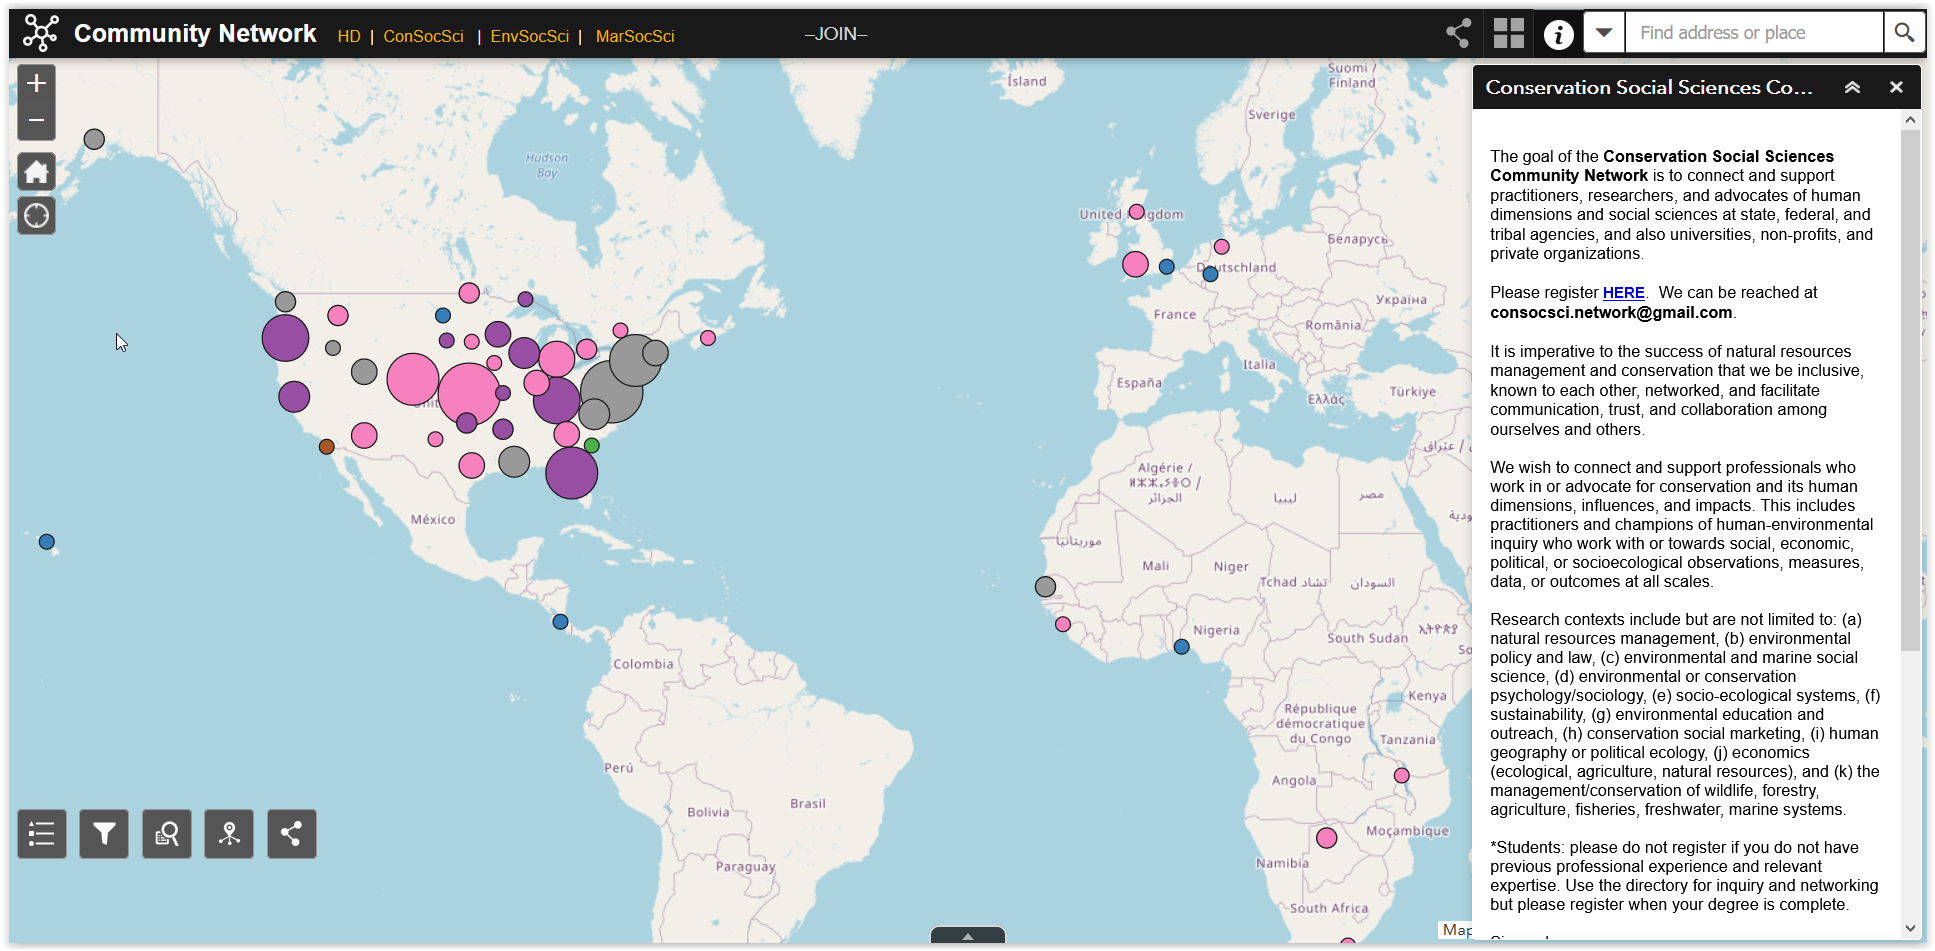1935x951 pixels.
Task: Open the legend list widget
Action: [42, 834]
